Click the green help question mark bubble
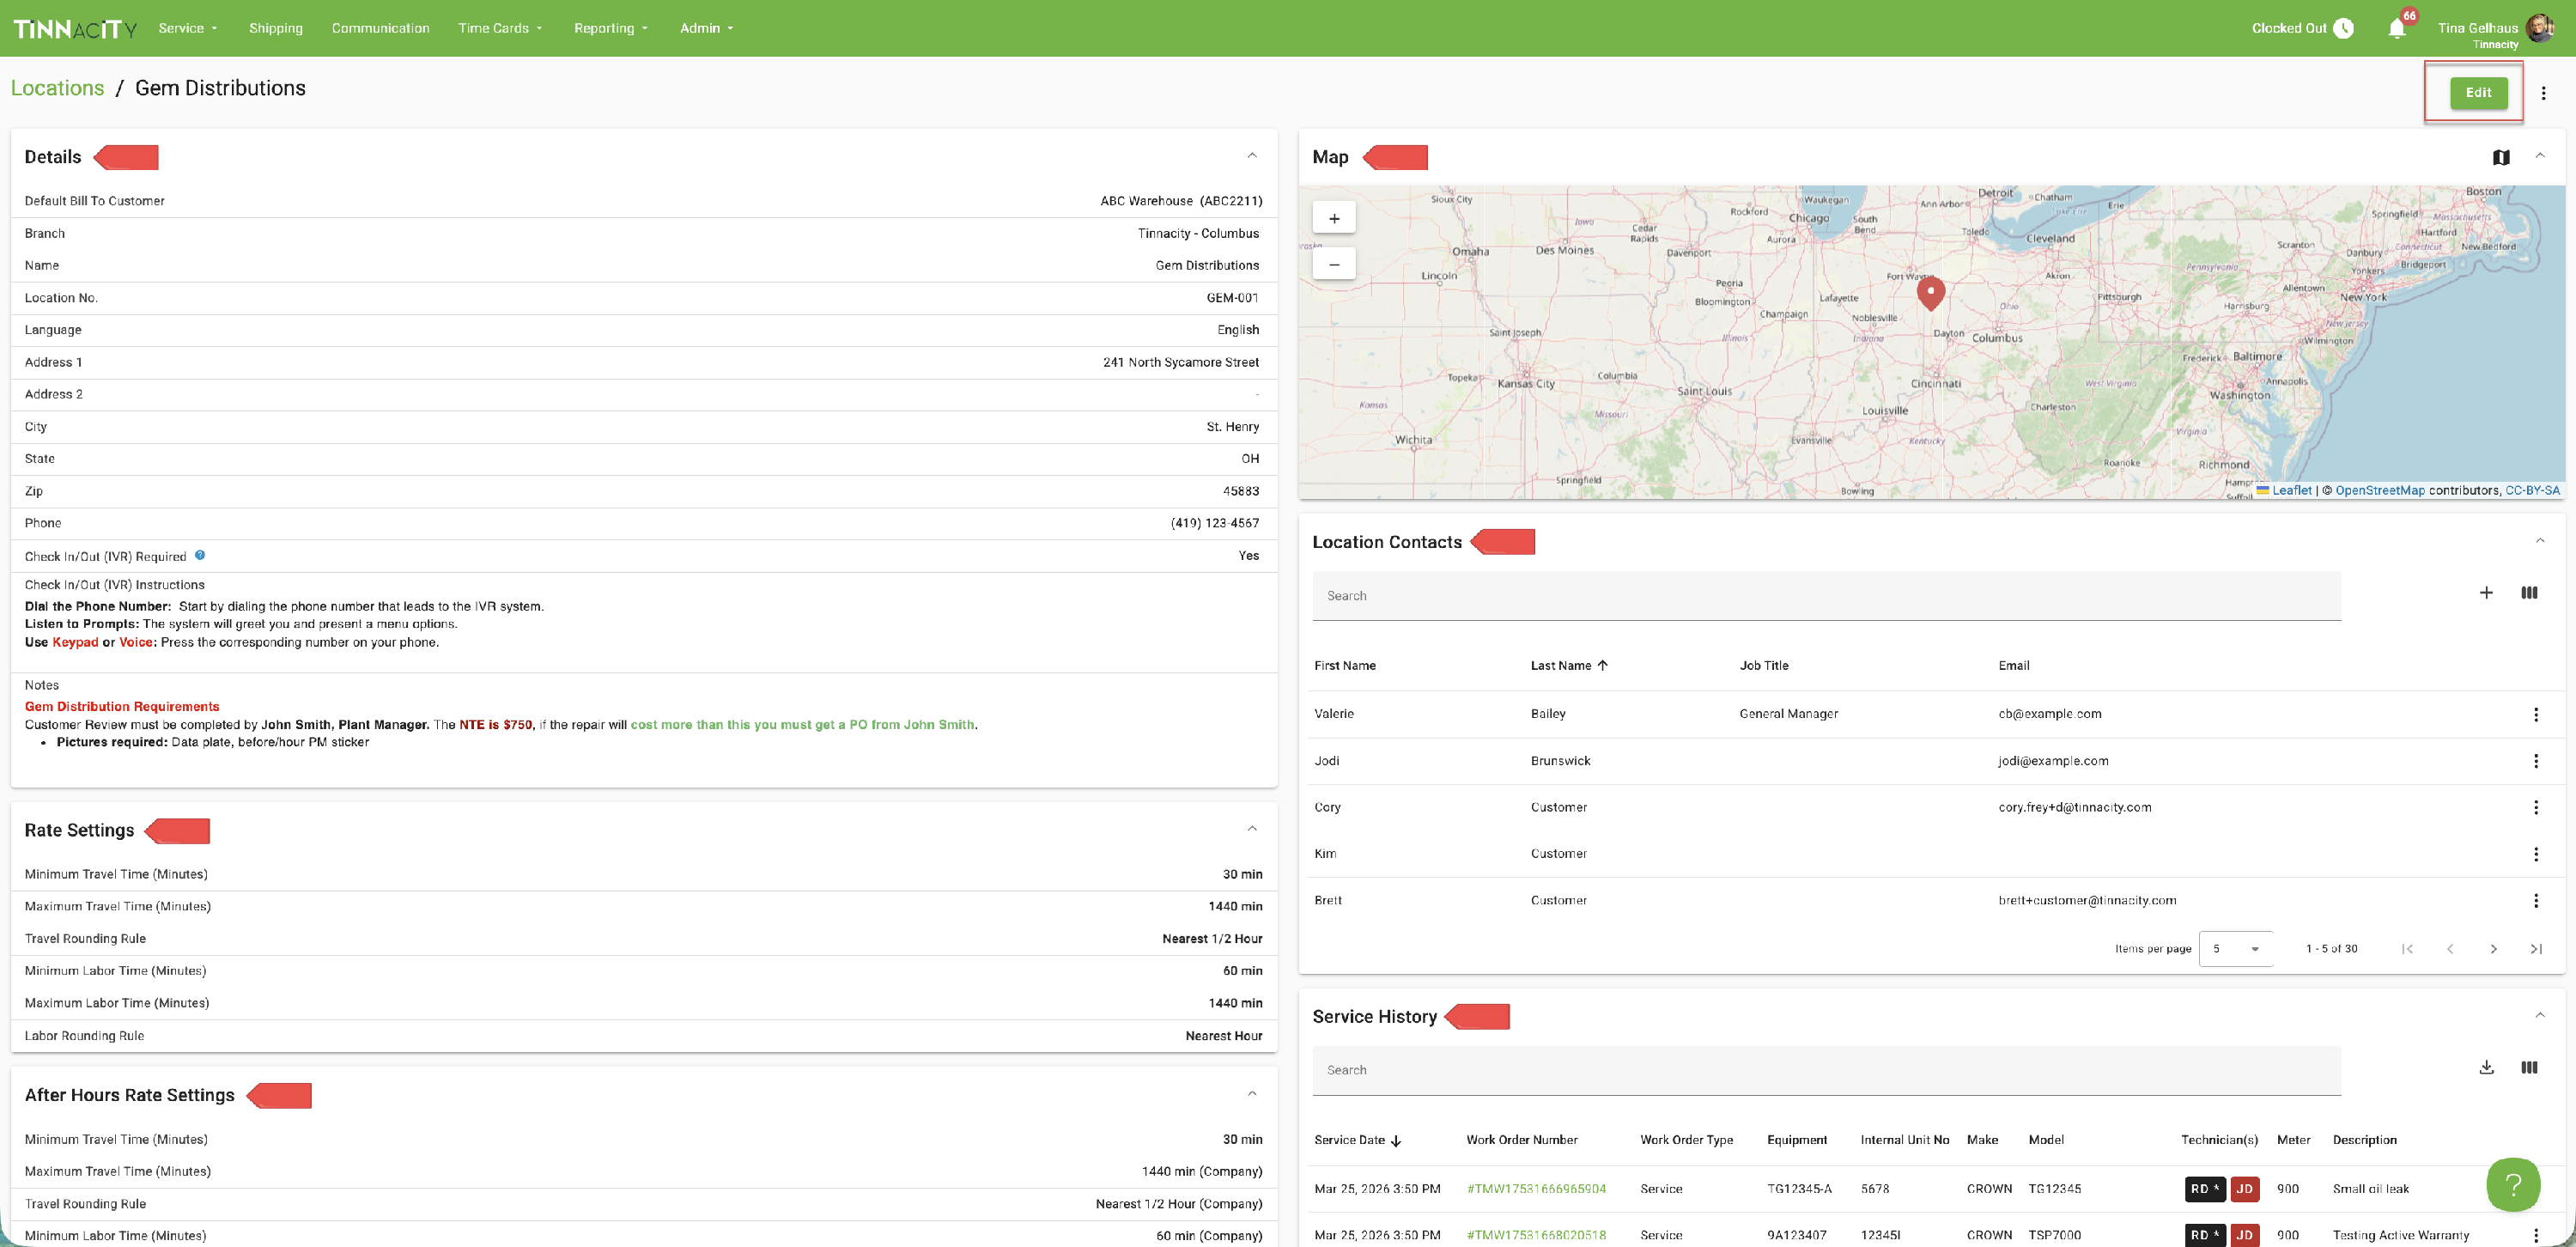Viewport: 2576px width, 1247px height. 2512,1184
